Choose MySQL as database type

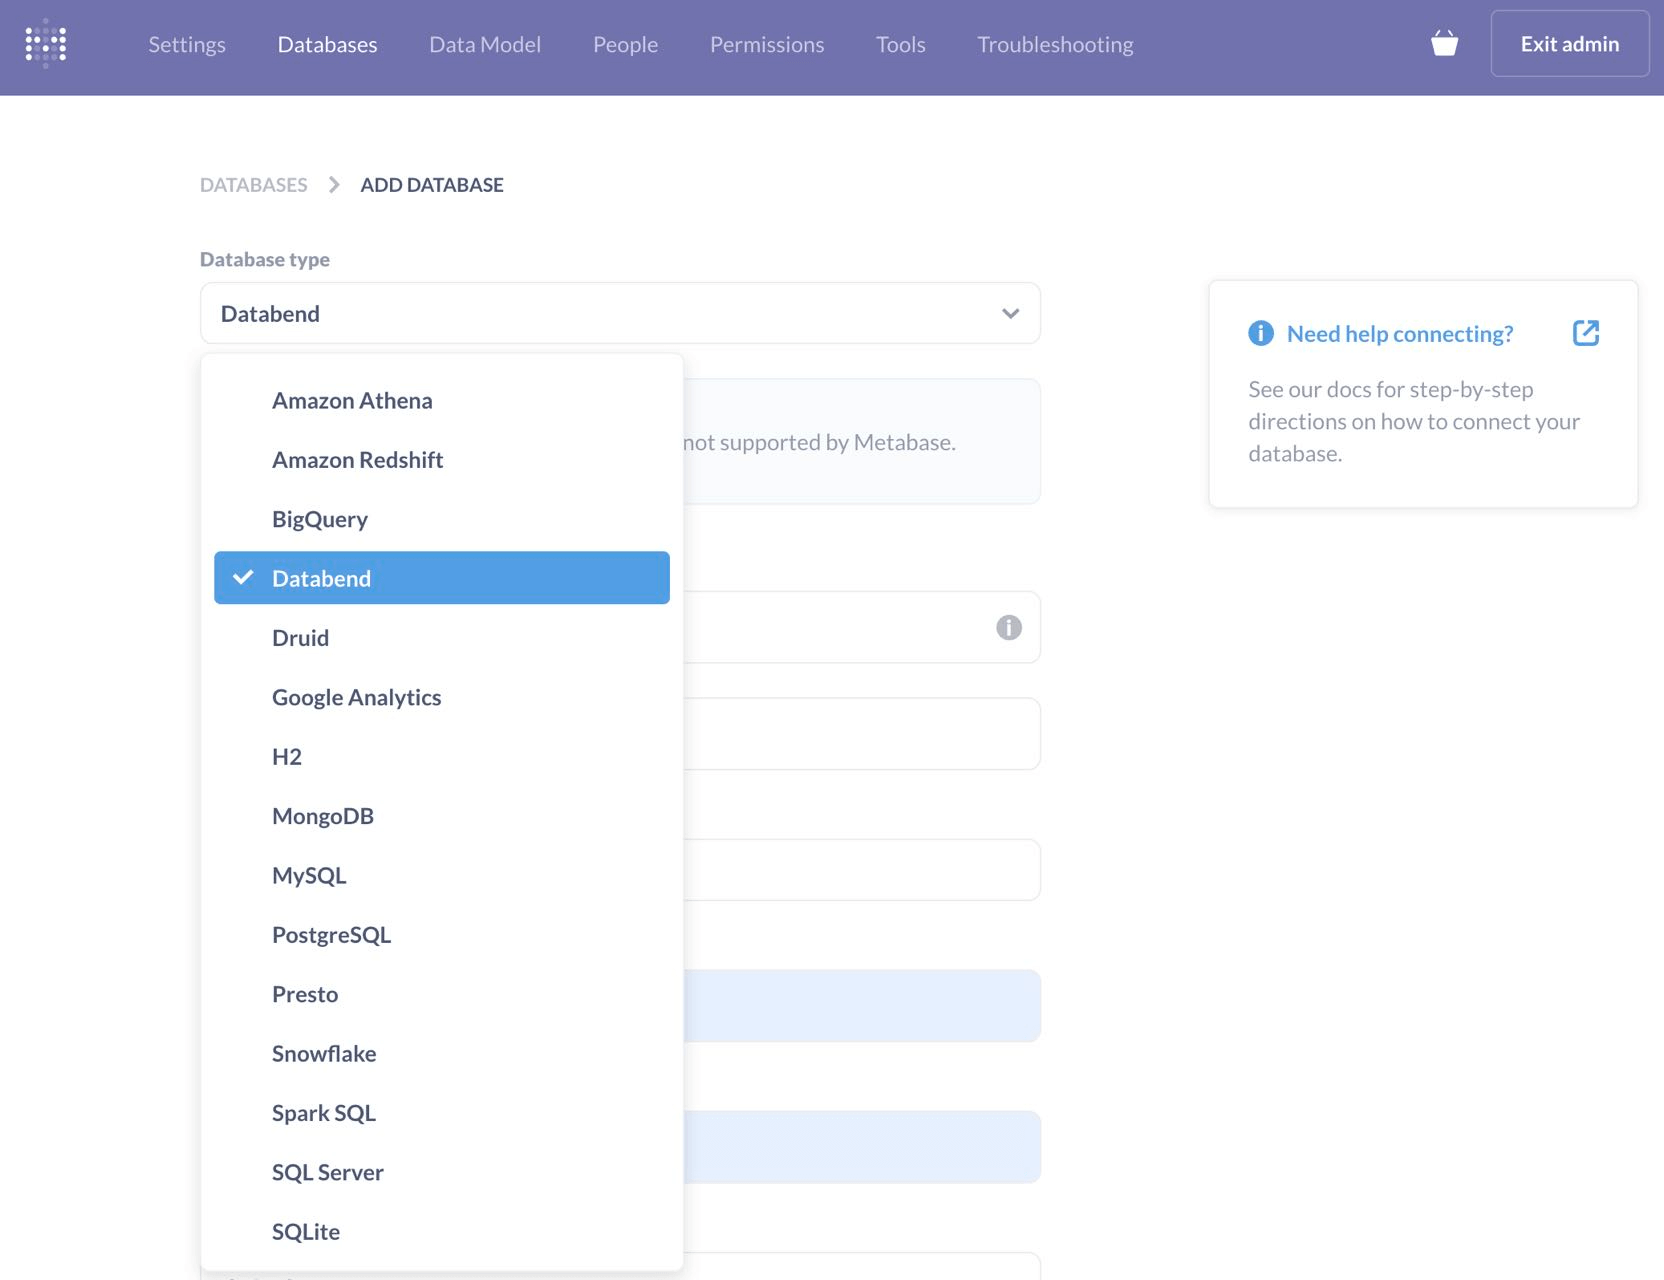(x=442, y=875)
